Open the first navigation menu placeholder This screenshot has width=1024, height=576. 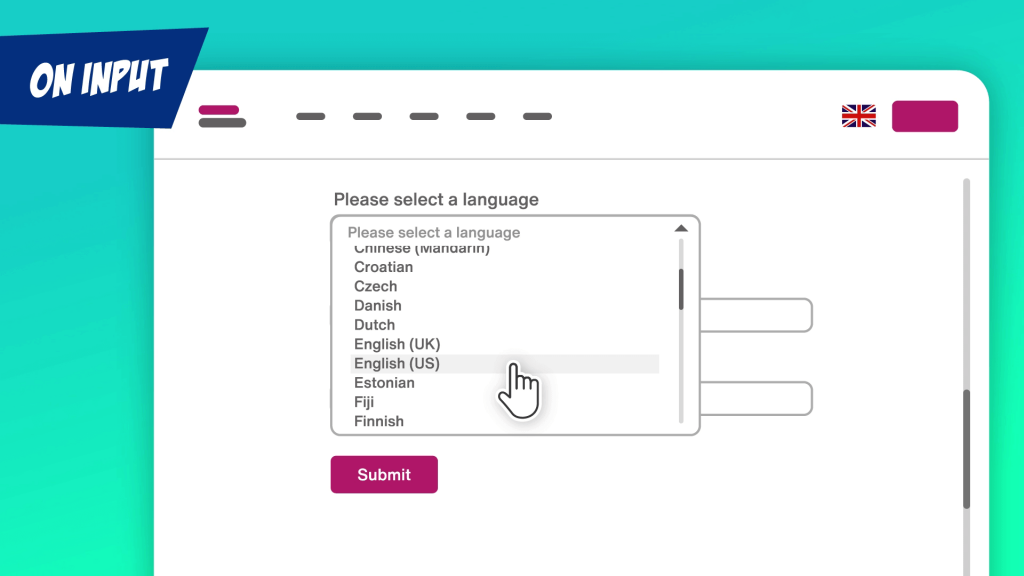coord(311,116)
